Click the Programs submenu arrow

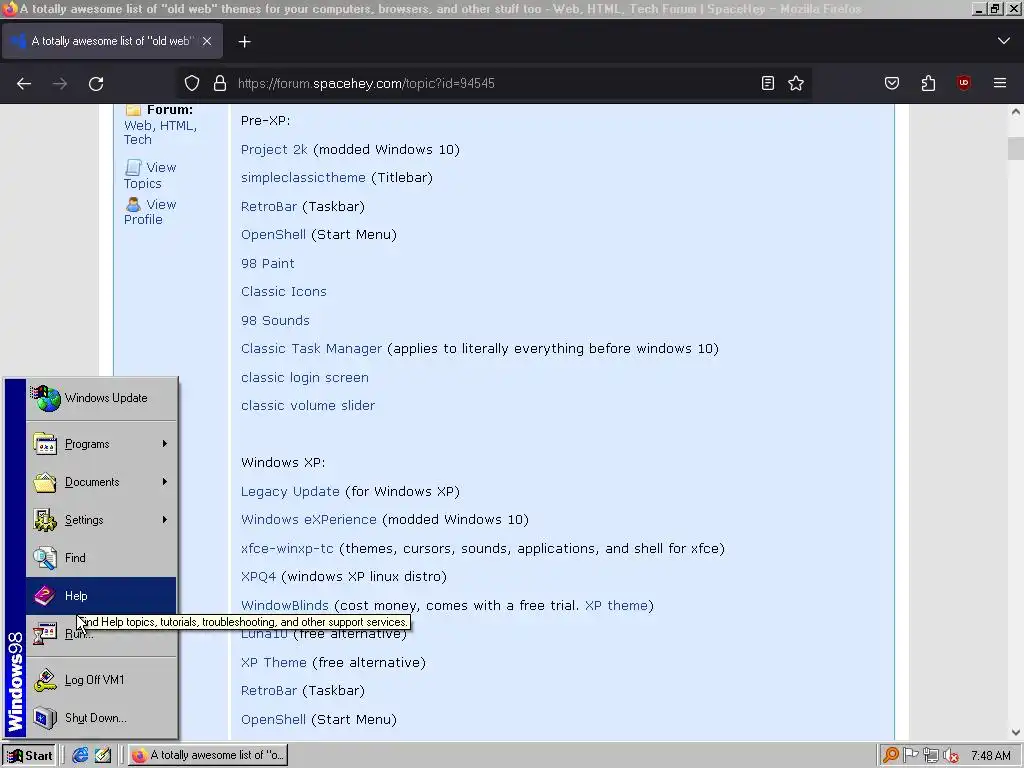pos(165,444)
